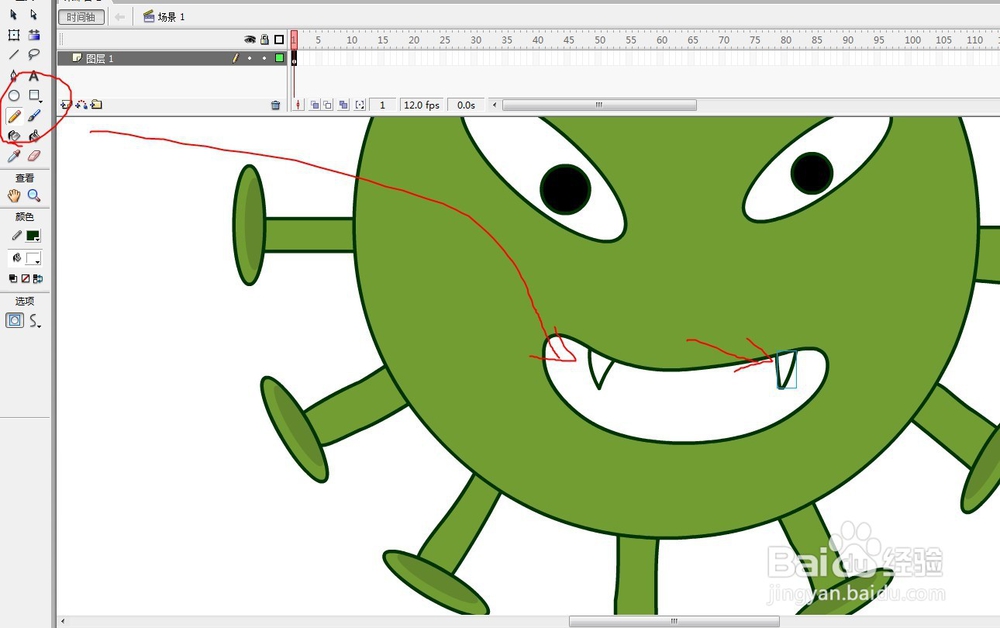The width and height of the screenshot is (1000, 628).
Task: Click the fill color bucket icon
Action: coord(17,258)
